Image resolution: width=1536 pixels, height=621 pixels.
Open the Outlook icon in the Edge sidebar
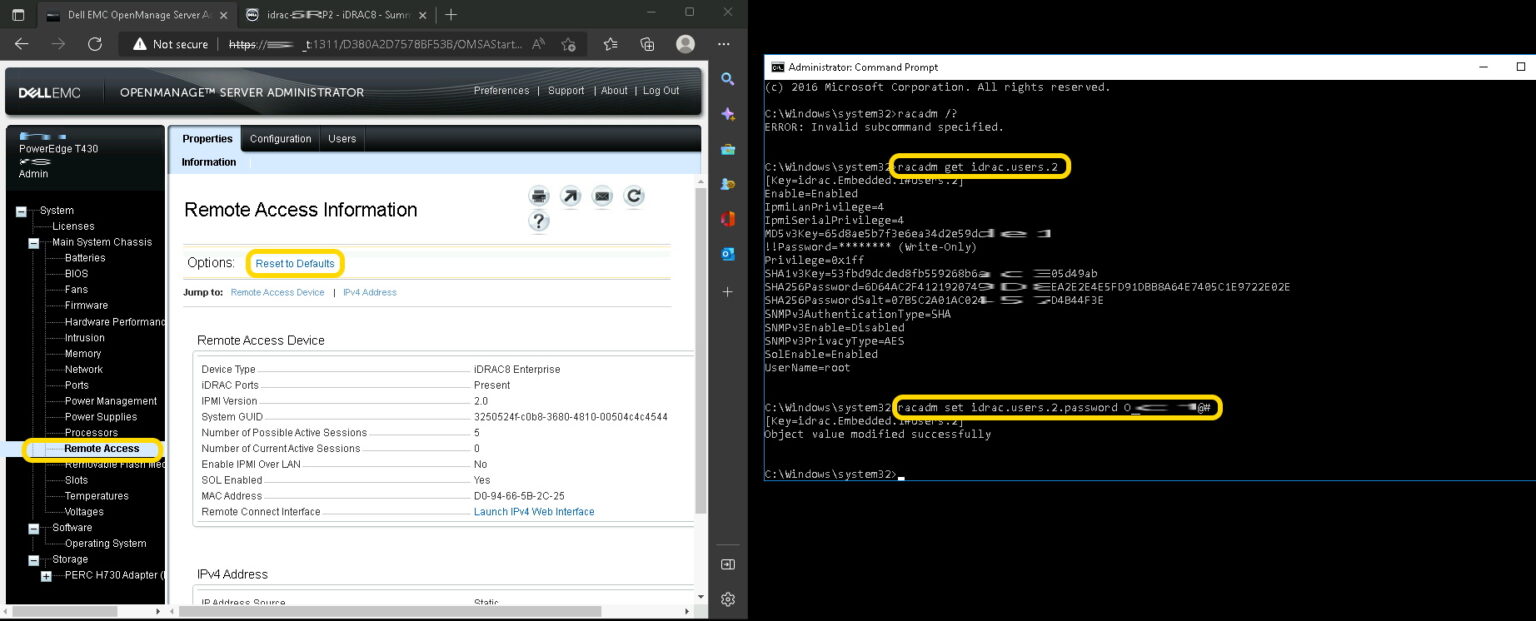pyautogui.click(x=728, y=254)
